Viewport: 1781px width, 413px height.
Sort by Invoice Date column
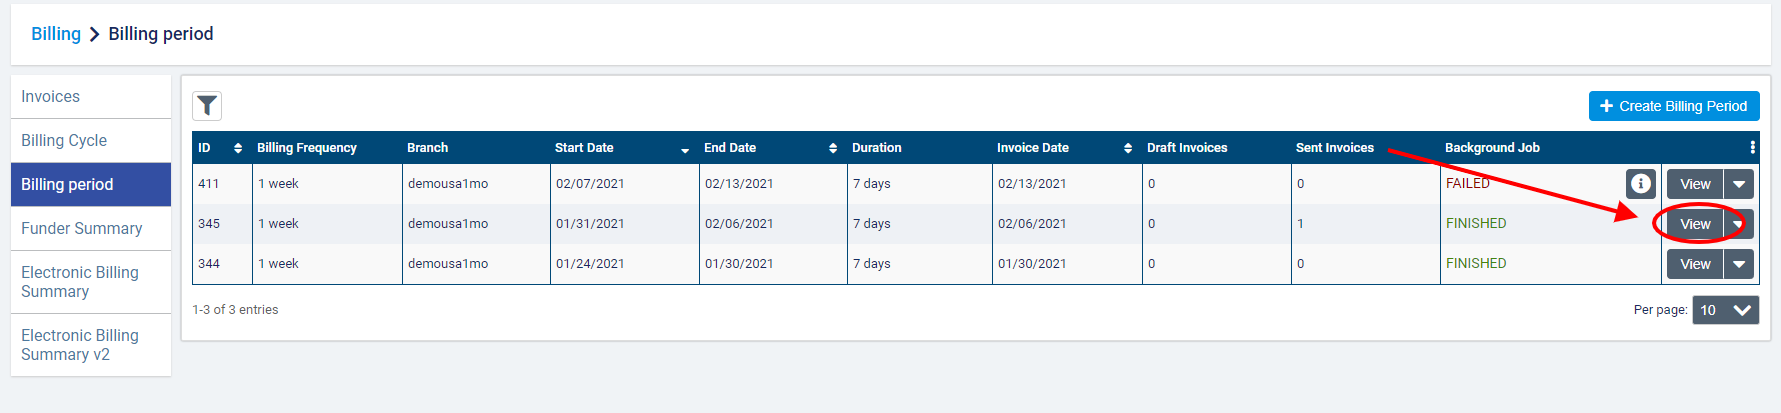point(1128,148)
